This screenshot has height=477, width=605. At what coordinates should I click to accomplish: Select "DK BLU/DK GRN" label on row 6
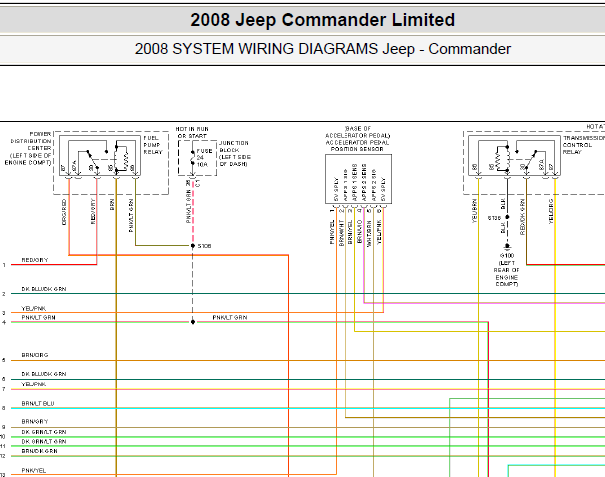point(44,374)
